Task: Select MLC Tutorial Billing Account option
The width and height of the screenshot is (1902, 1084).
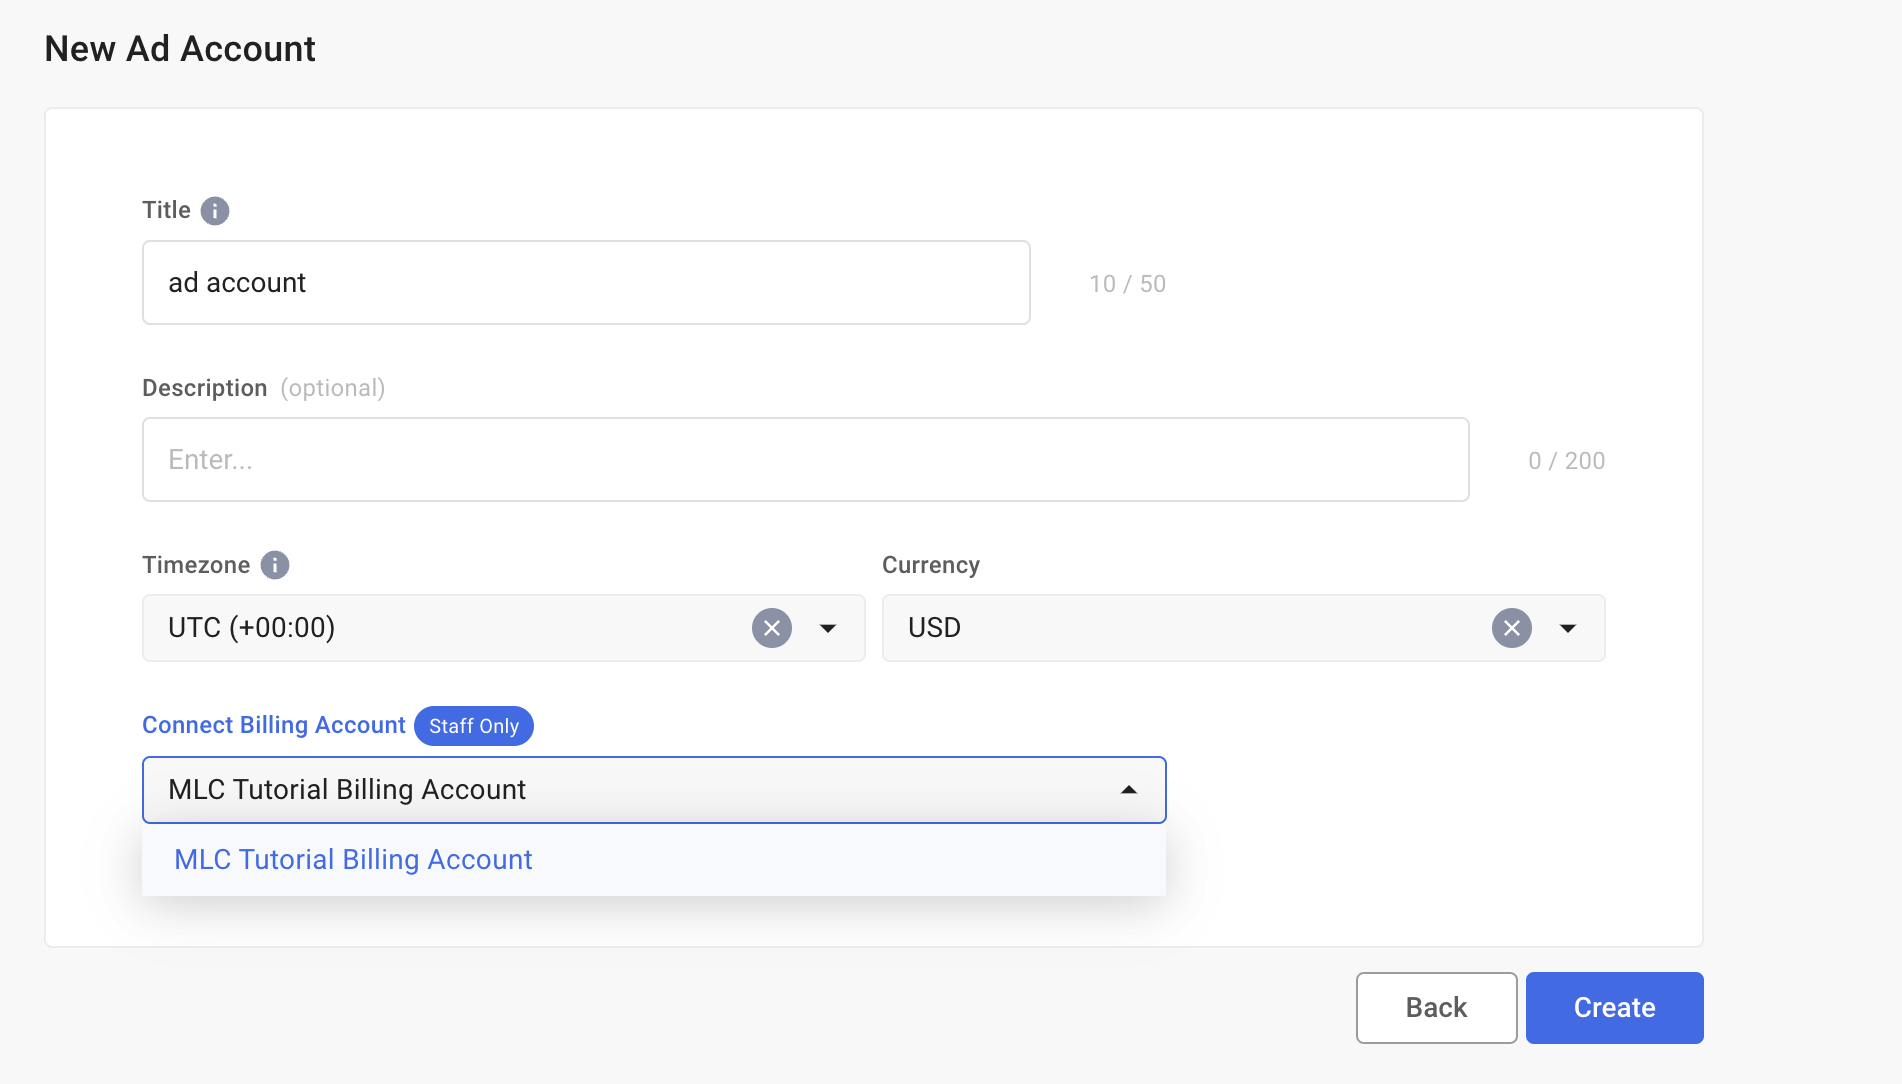Action: point(353,860)
